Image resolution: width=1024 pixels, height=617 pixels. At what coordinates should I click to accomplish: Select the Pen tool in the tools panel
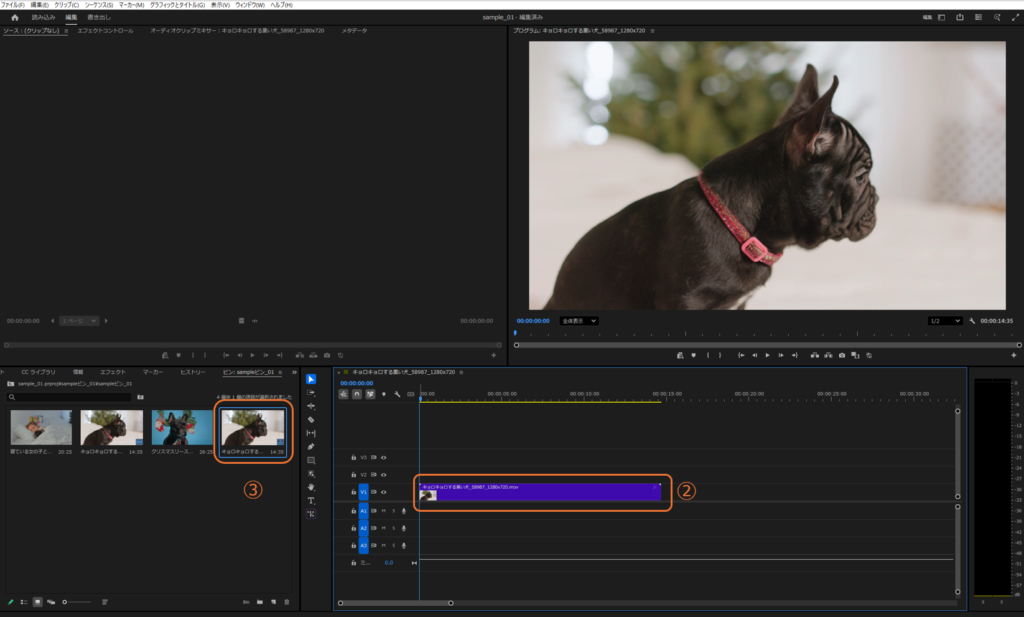coord(311,447)
